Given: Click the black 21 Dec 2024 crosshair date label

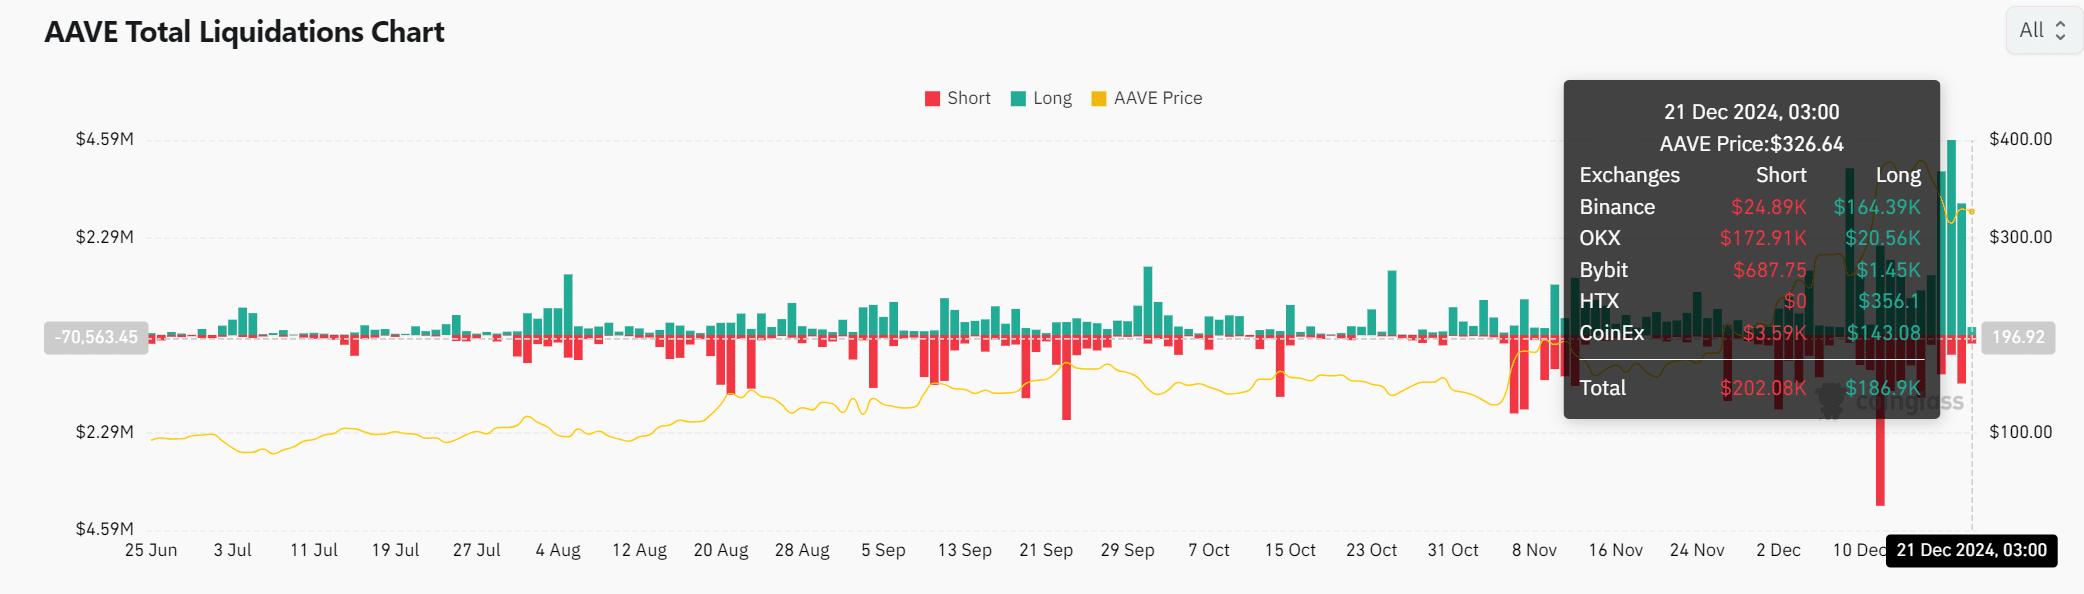Looking at the screenshot, I should click(1971, 550).
